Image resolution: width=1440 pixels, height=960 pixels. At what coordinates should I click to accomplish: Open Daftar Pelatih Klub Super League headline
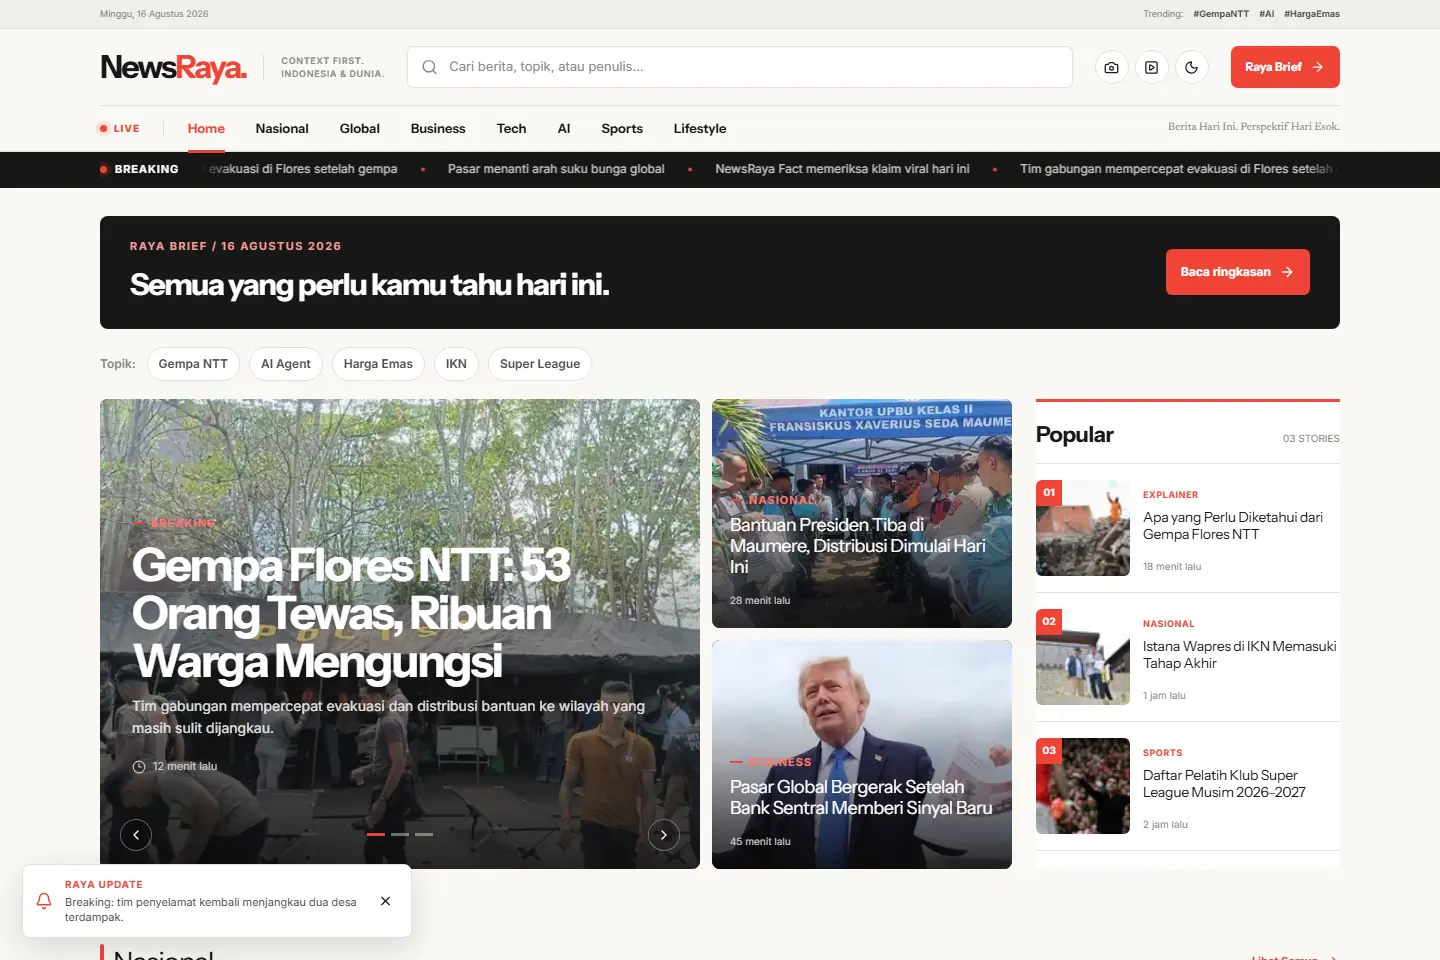coord(1225,784)
